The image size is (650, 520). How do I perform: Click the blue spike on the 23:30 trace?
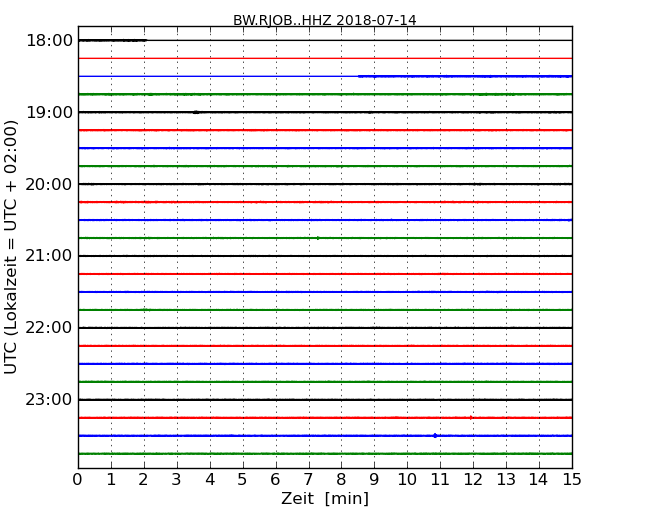tap(435, 435)
